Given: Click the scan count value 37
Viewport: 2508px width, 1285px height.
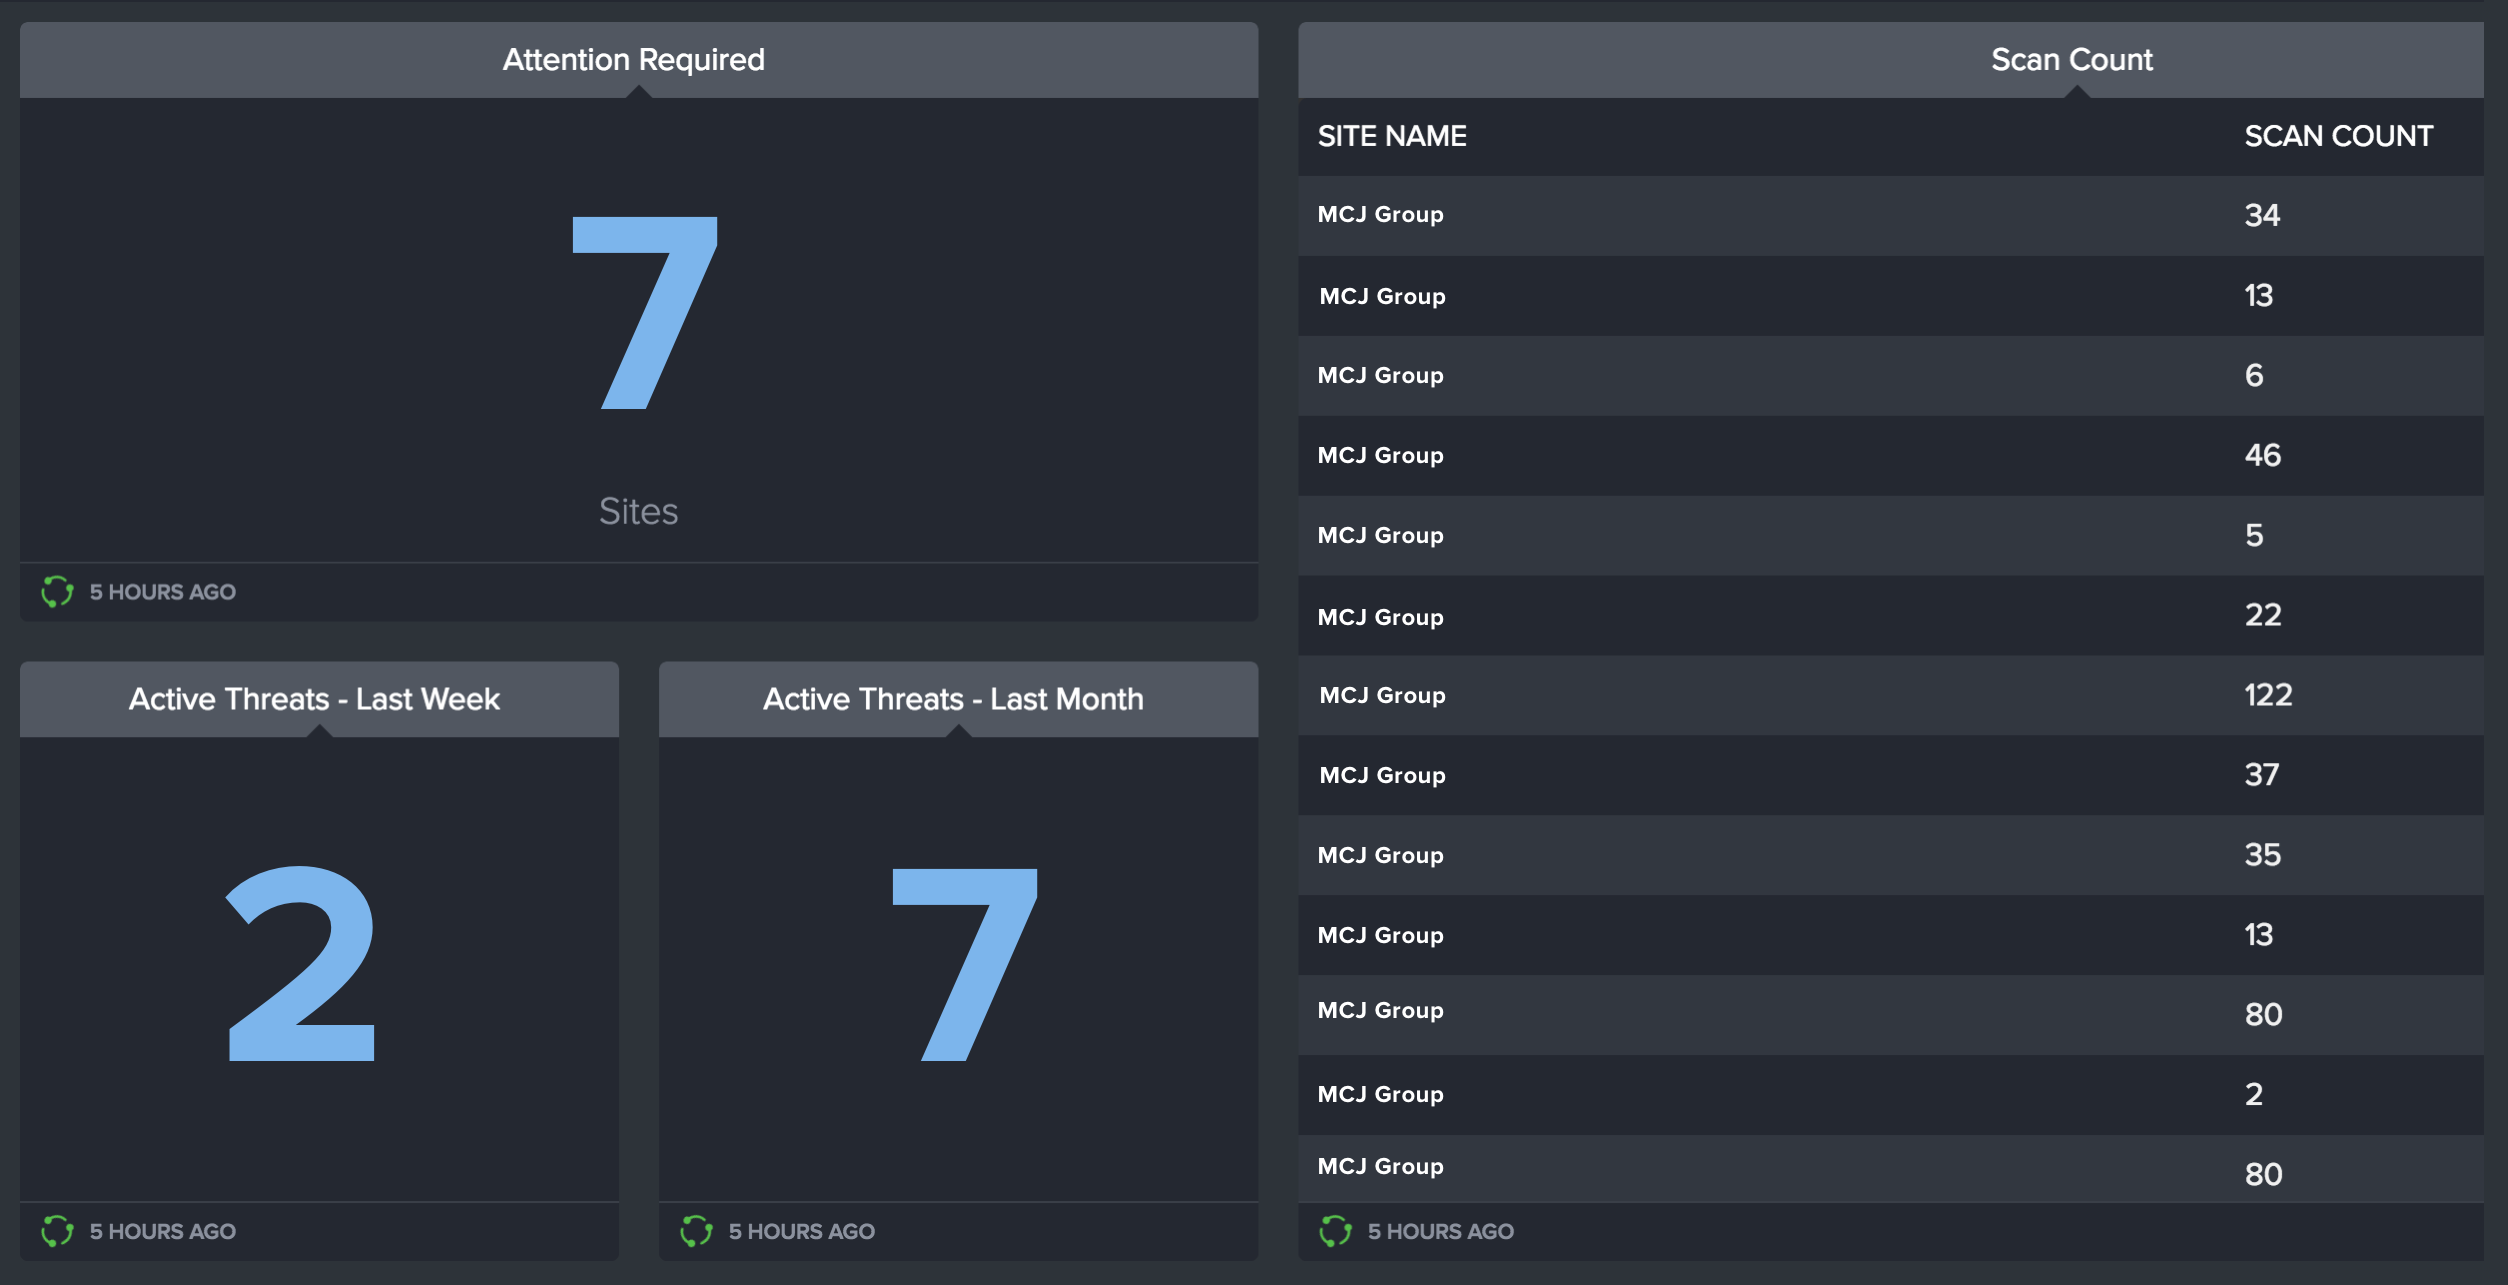Looking at the screenshot, I should pyautogui.click(x=2262, y=775).
